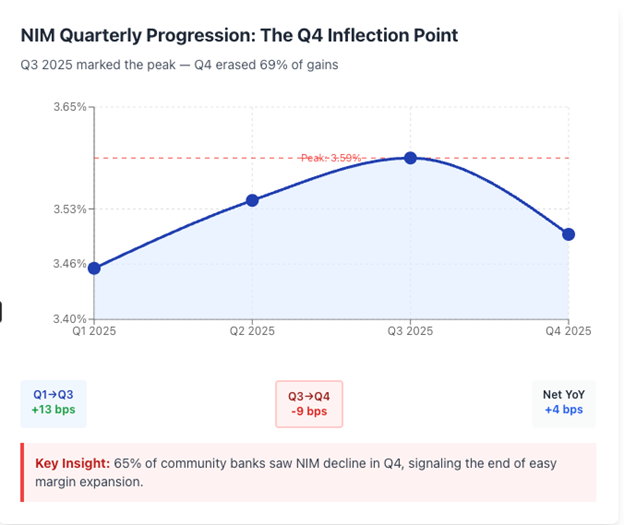Click the light blue shaded area under curve
The width and height of the screenshot is (624, 525).
point(330,260)
